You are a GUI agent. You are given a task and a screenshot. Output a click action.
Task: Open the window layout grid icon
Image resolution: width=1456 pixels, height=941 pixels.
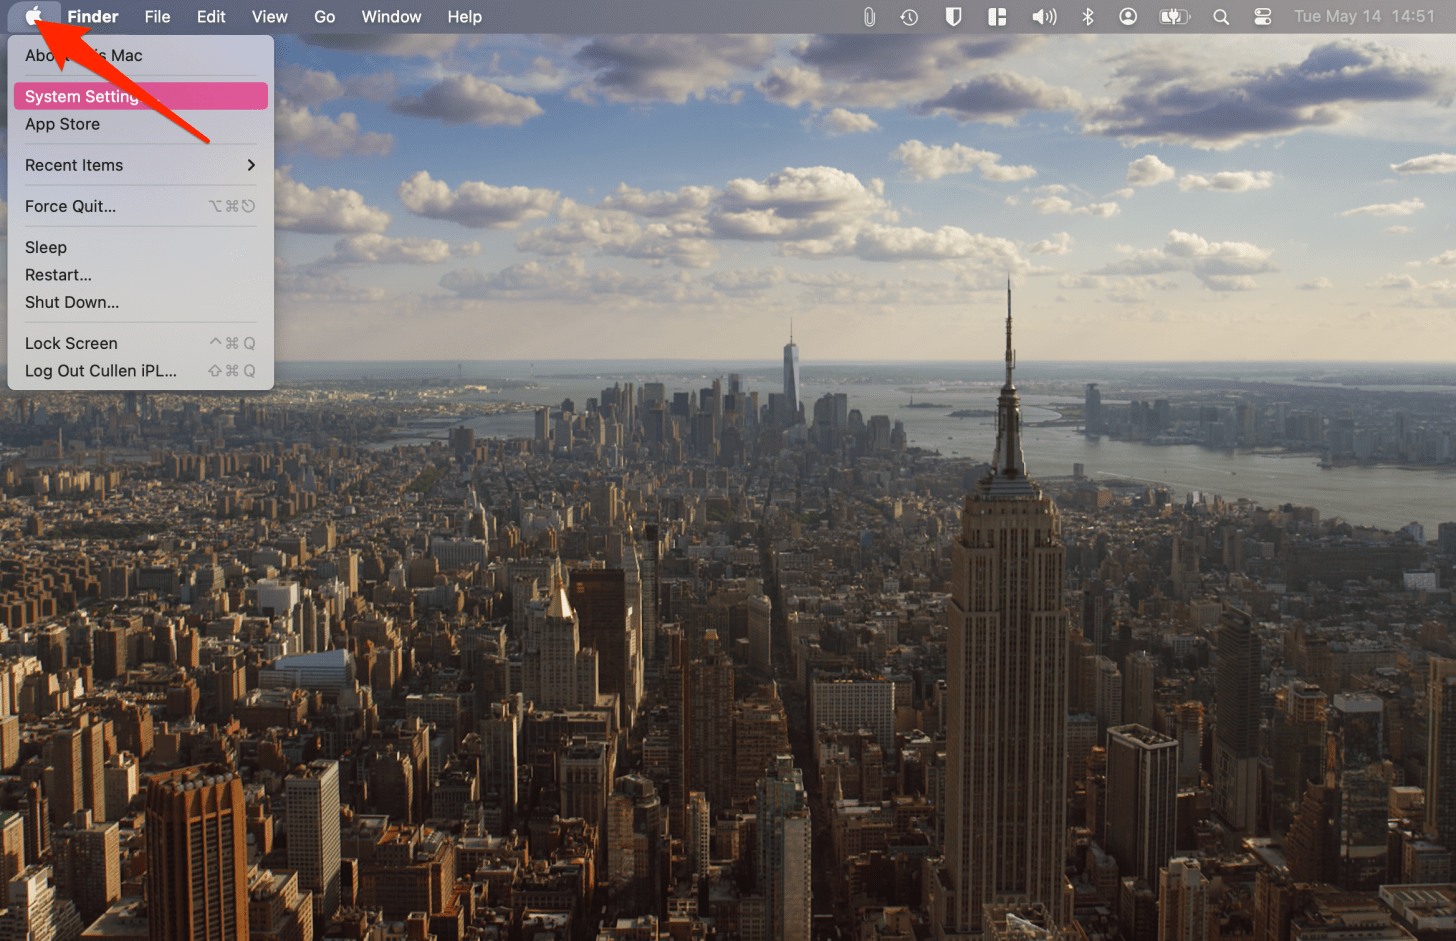pos(997,17)
